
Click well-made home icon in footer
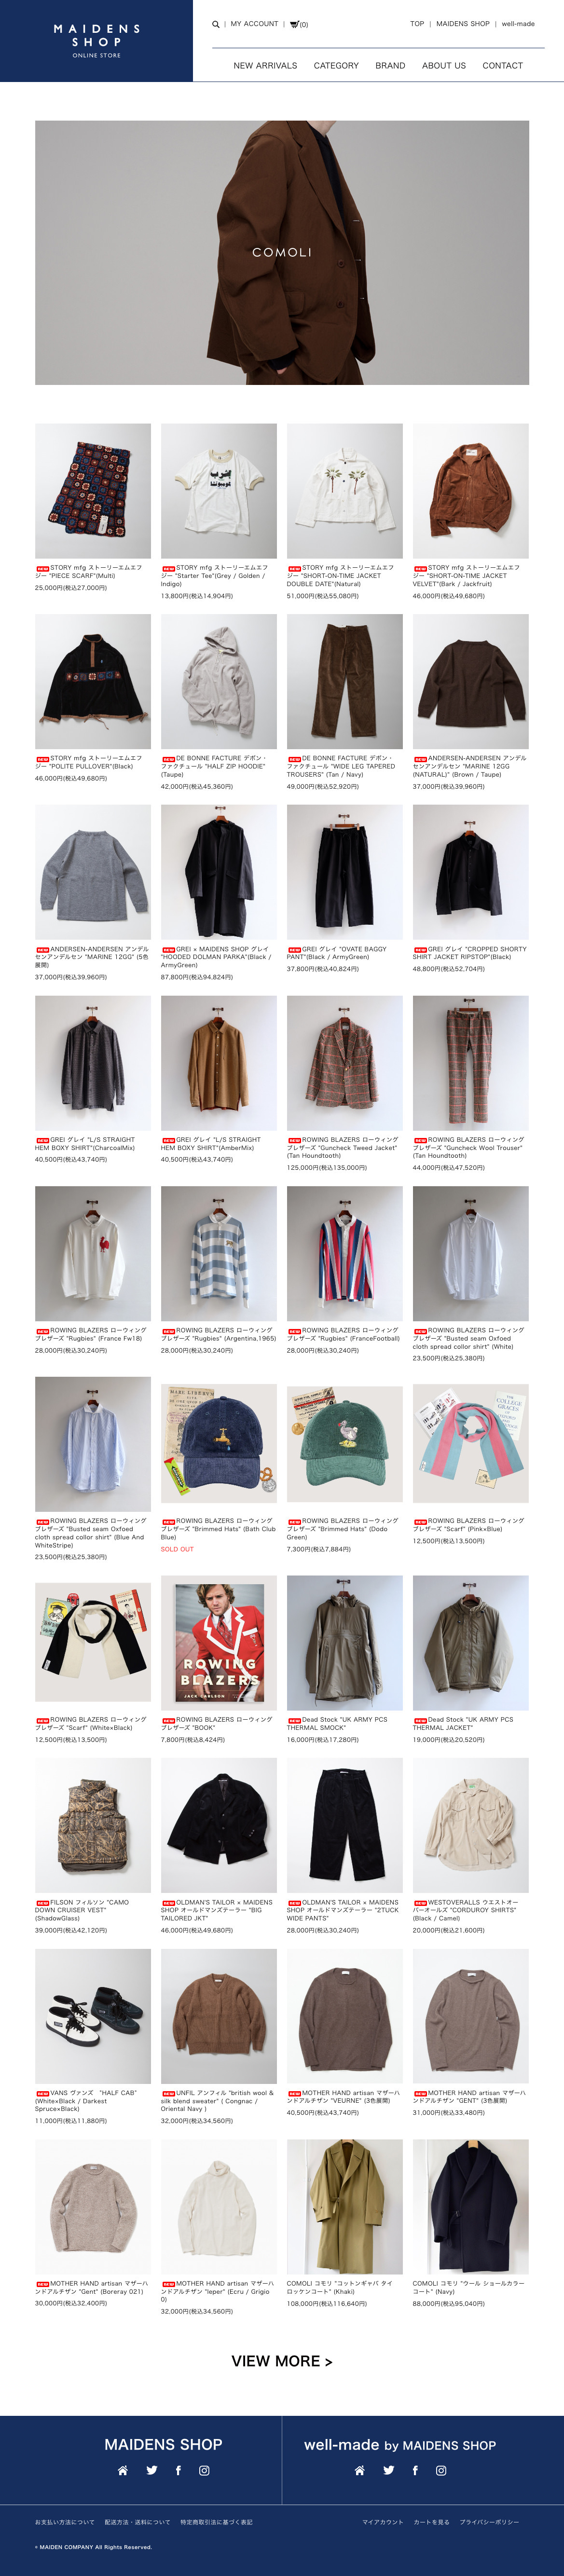pyautogui.click(x=360, y=2470)
